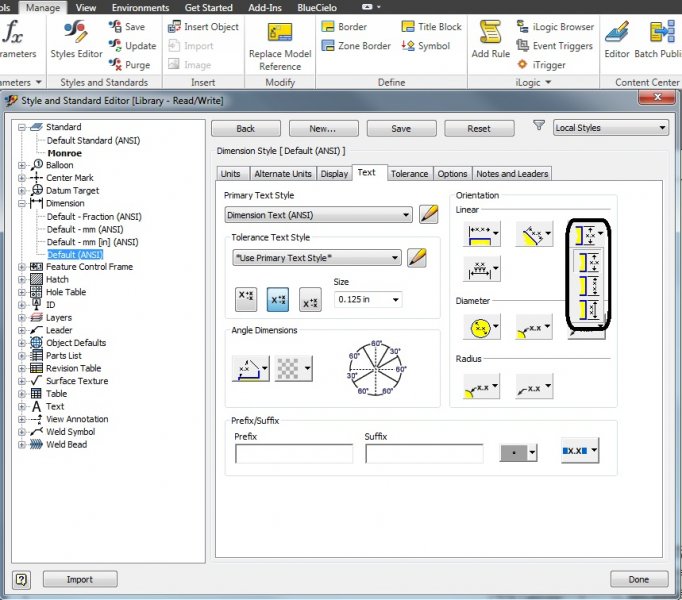Click the Add Rule icon
This screenshot has height=600, width=682.
(490, 36)
